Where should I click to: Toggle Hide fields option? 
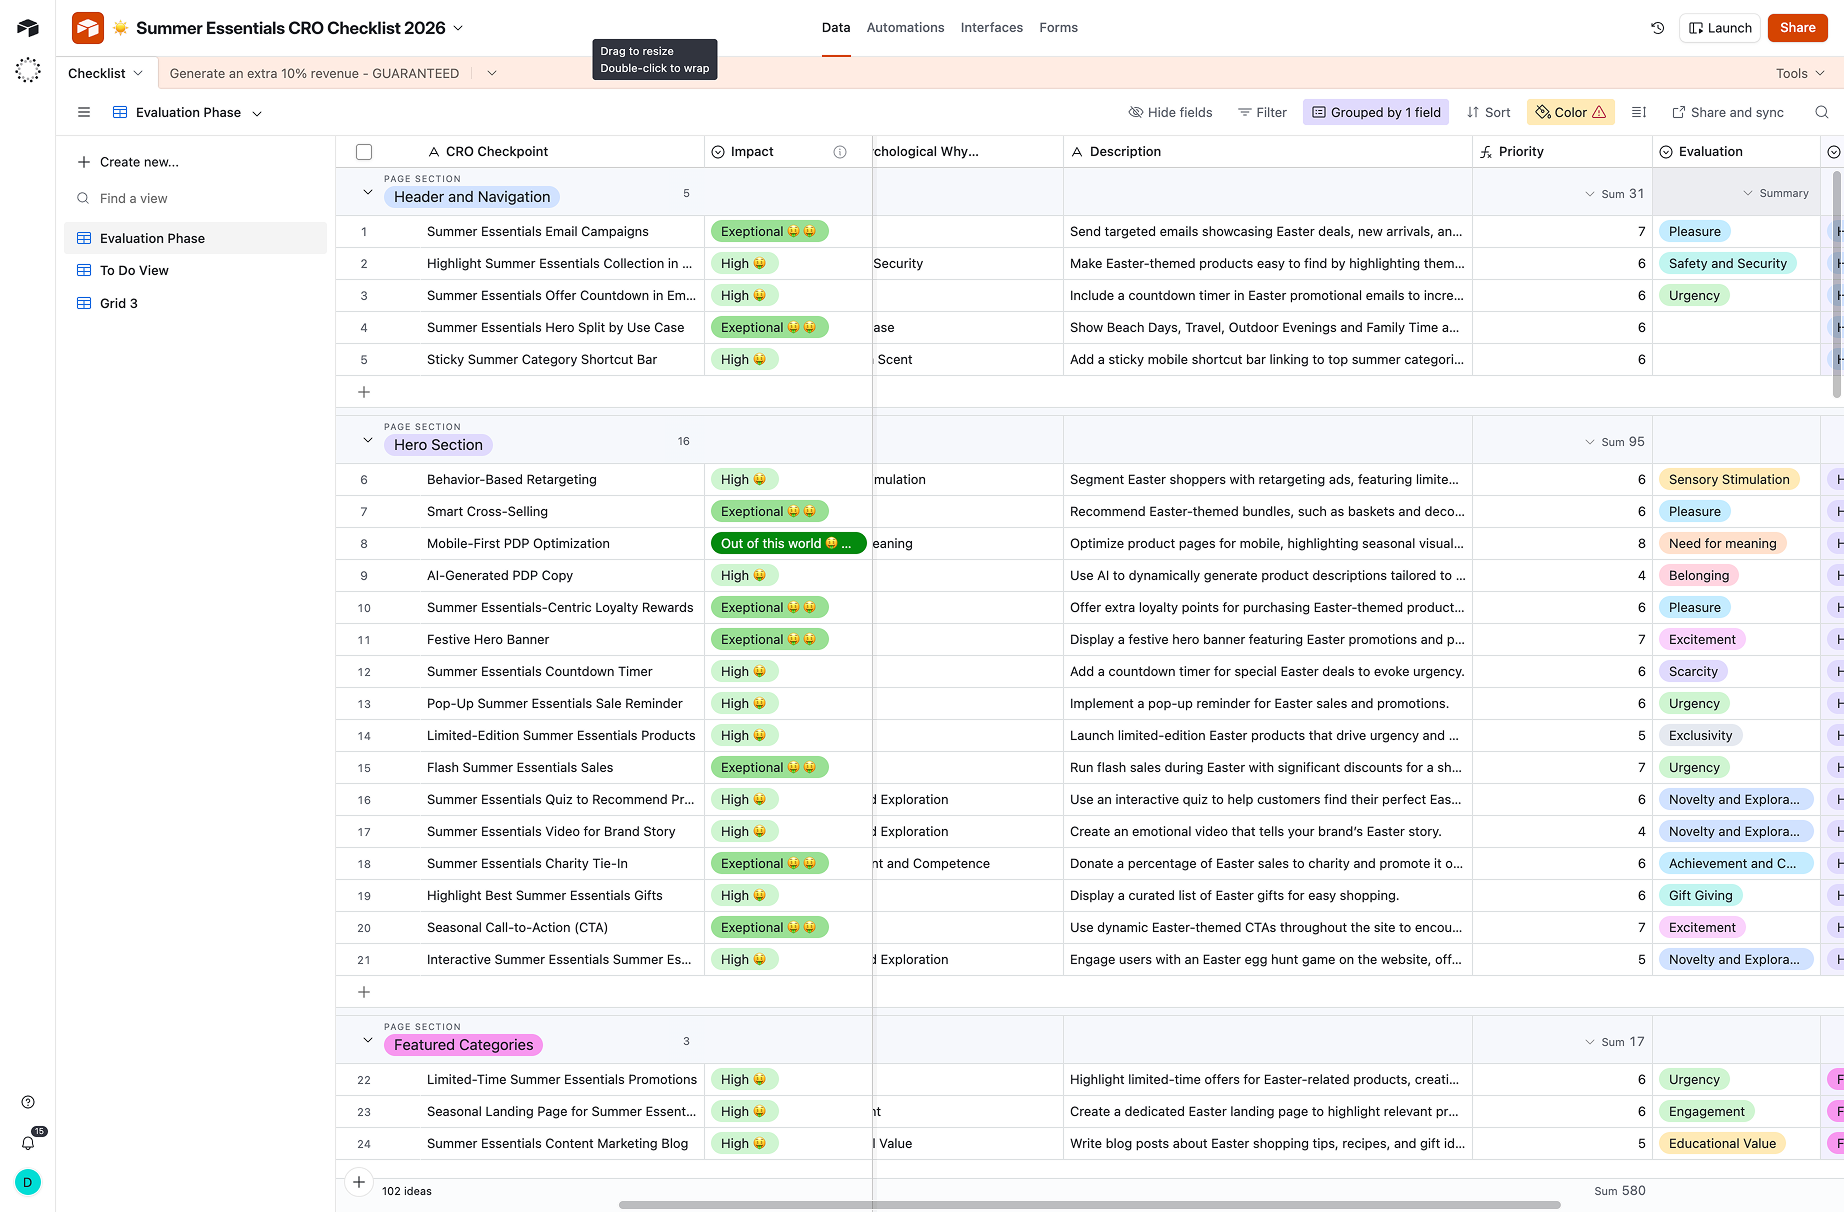point(1170,112)
